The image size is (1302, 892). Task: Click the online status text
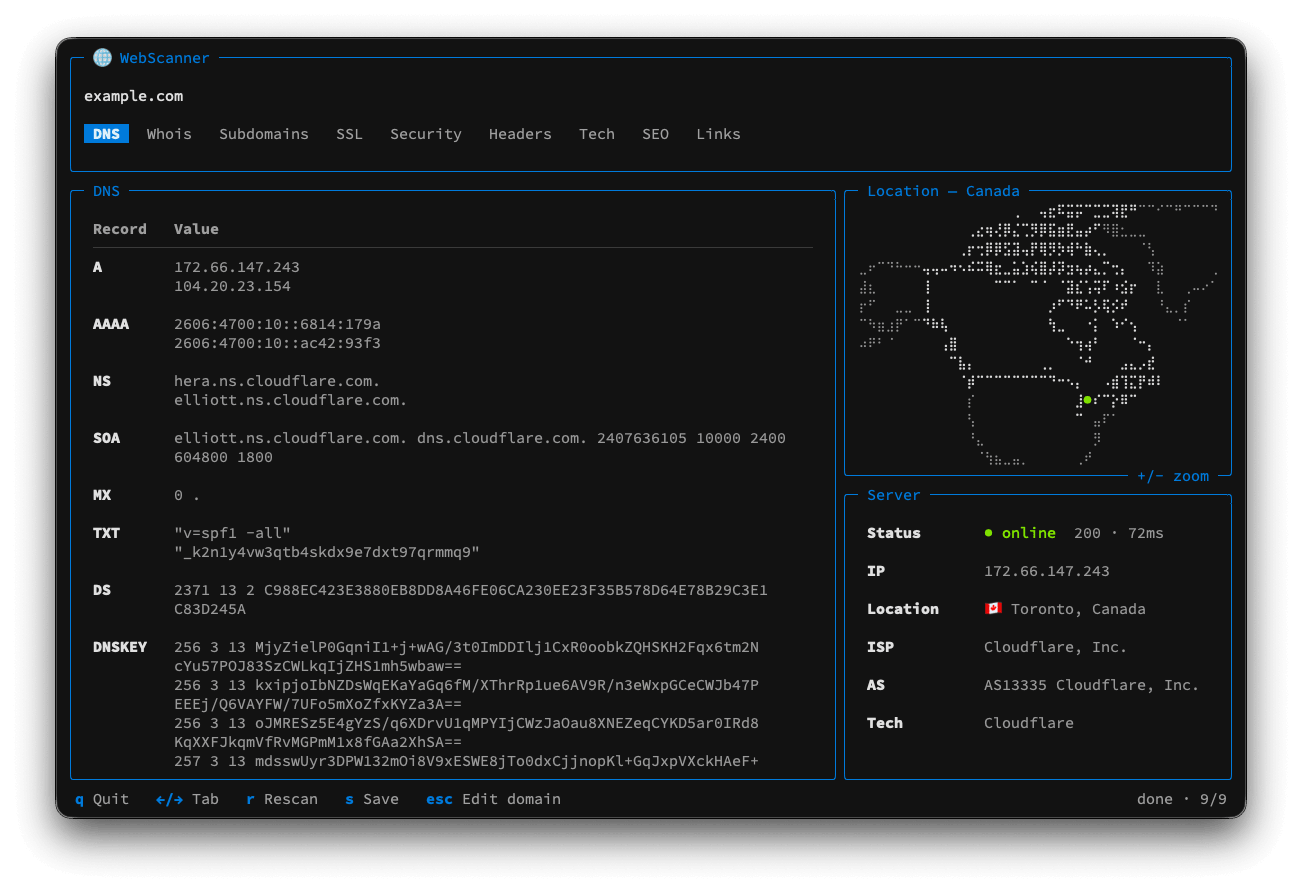point(1029,533)
